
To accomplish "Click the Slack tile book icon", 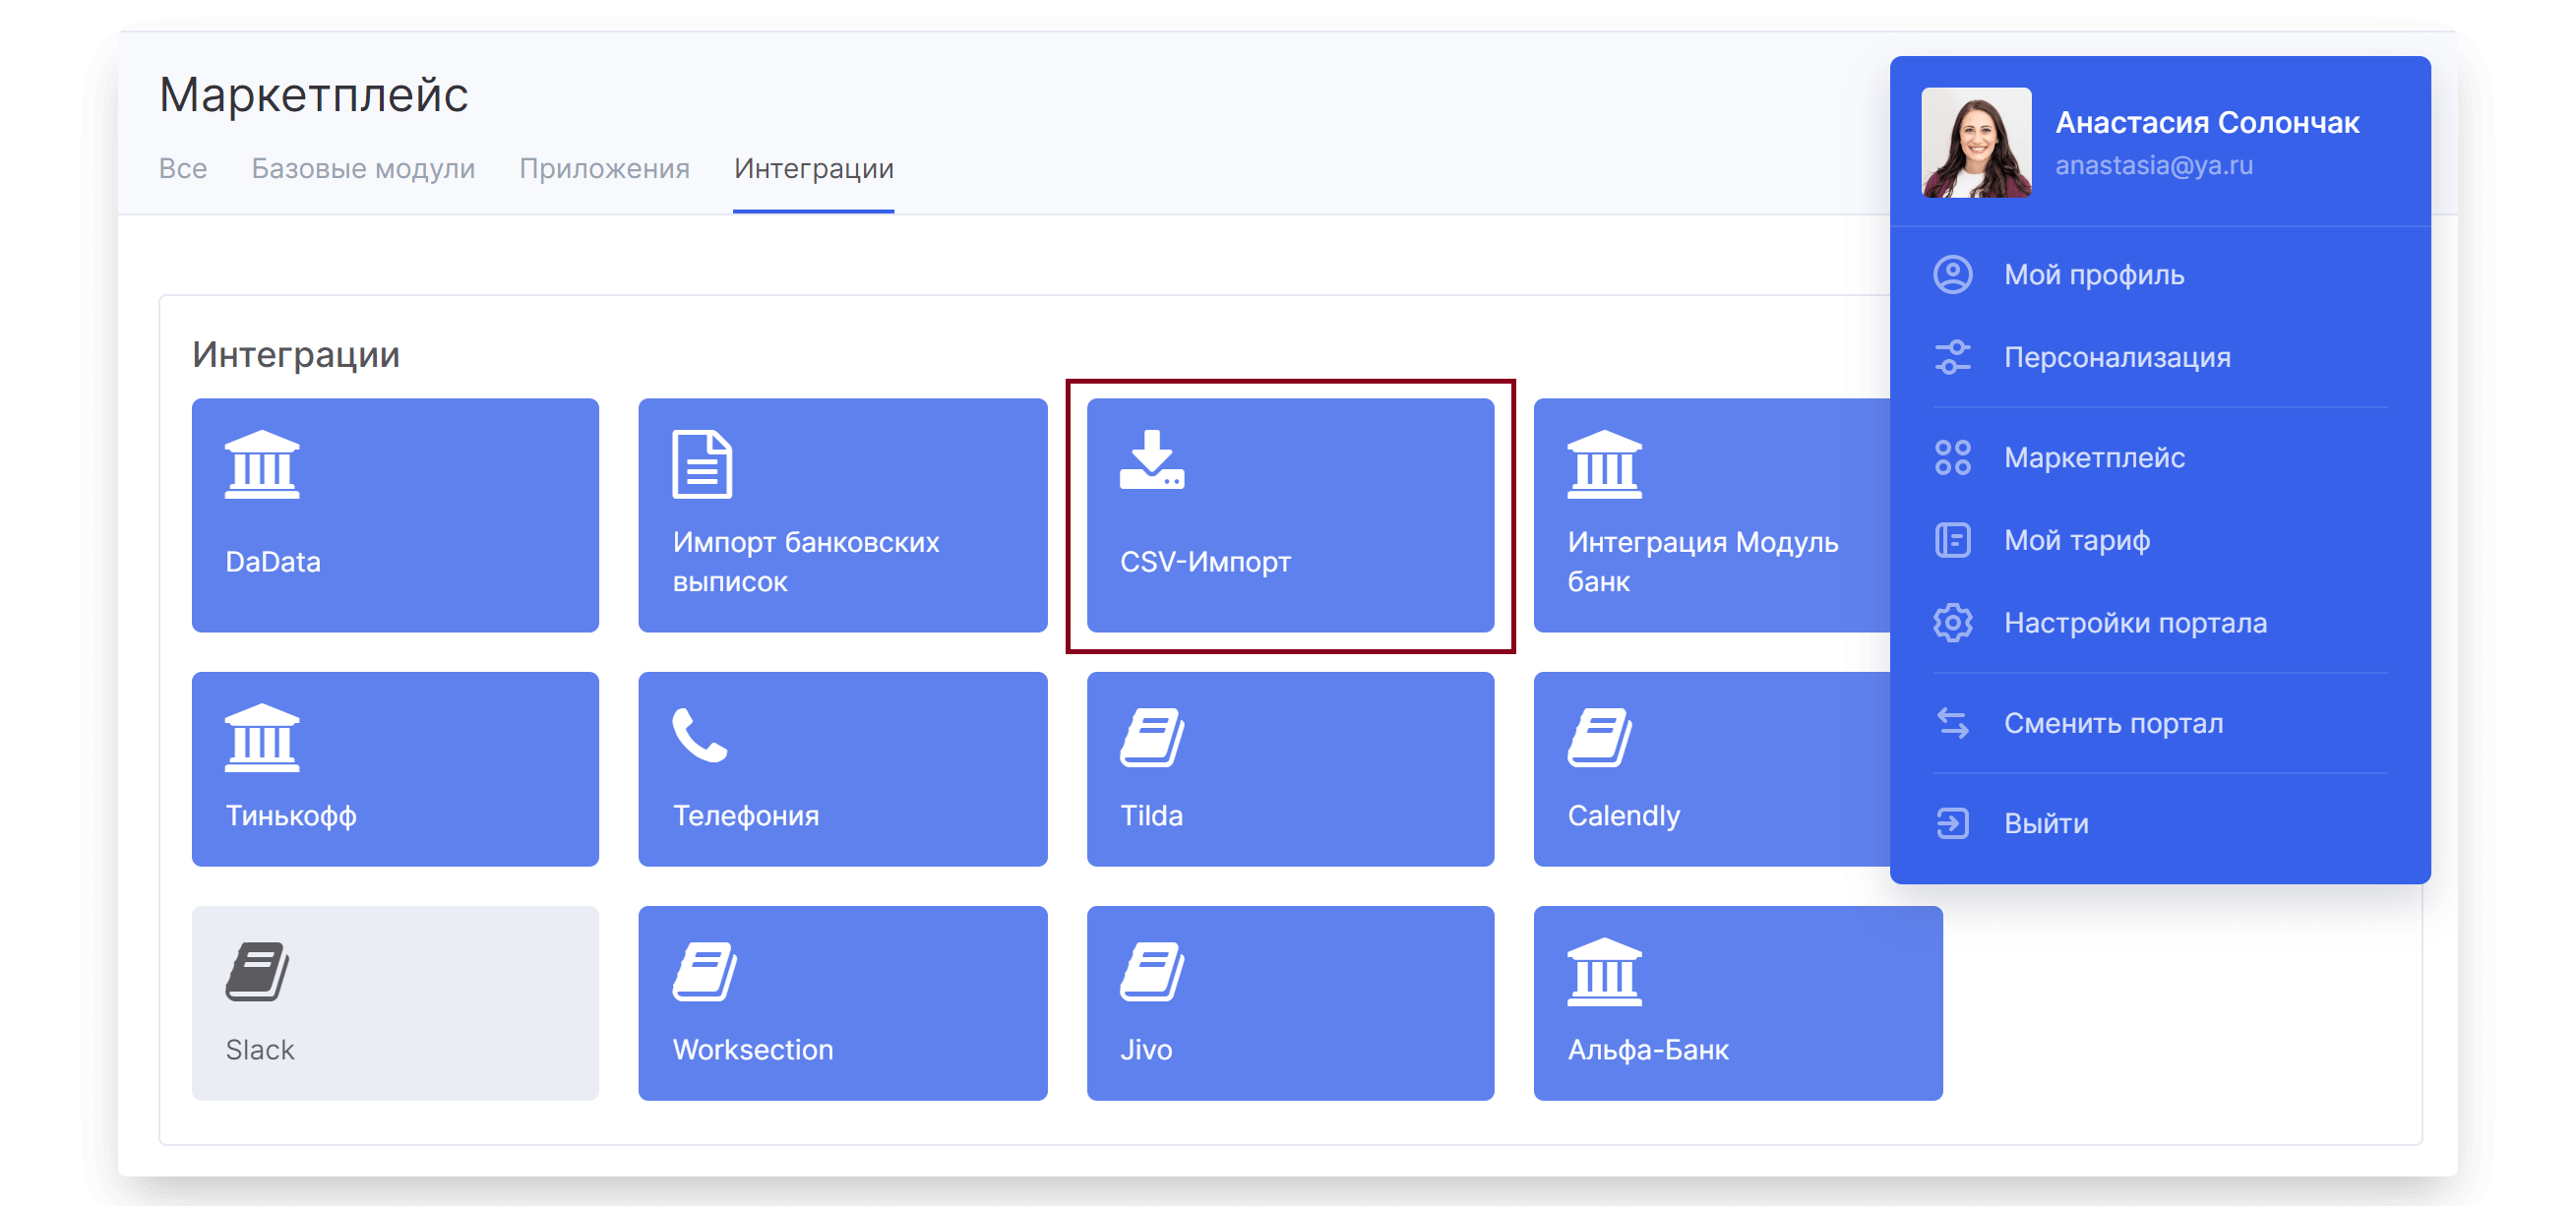I will click(x=257, y=972).
